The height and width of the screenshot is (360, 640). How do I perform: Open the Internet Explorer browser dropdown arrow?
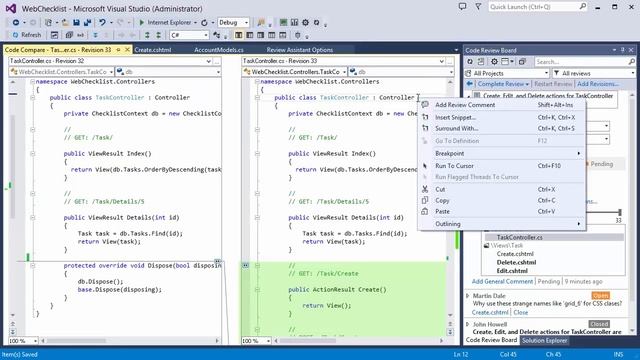point(196,23)
